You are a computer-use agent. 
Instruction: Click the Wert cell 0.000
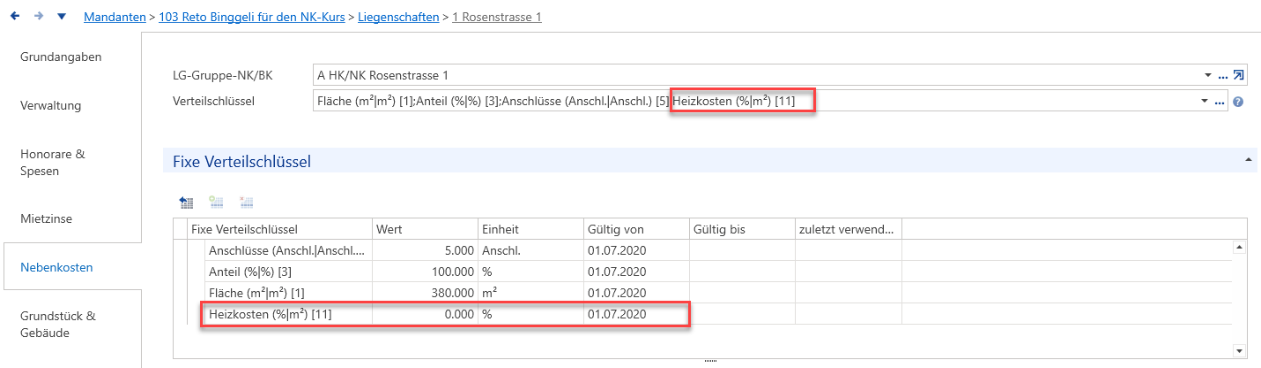click(x=425, y=314)
